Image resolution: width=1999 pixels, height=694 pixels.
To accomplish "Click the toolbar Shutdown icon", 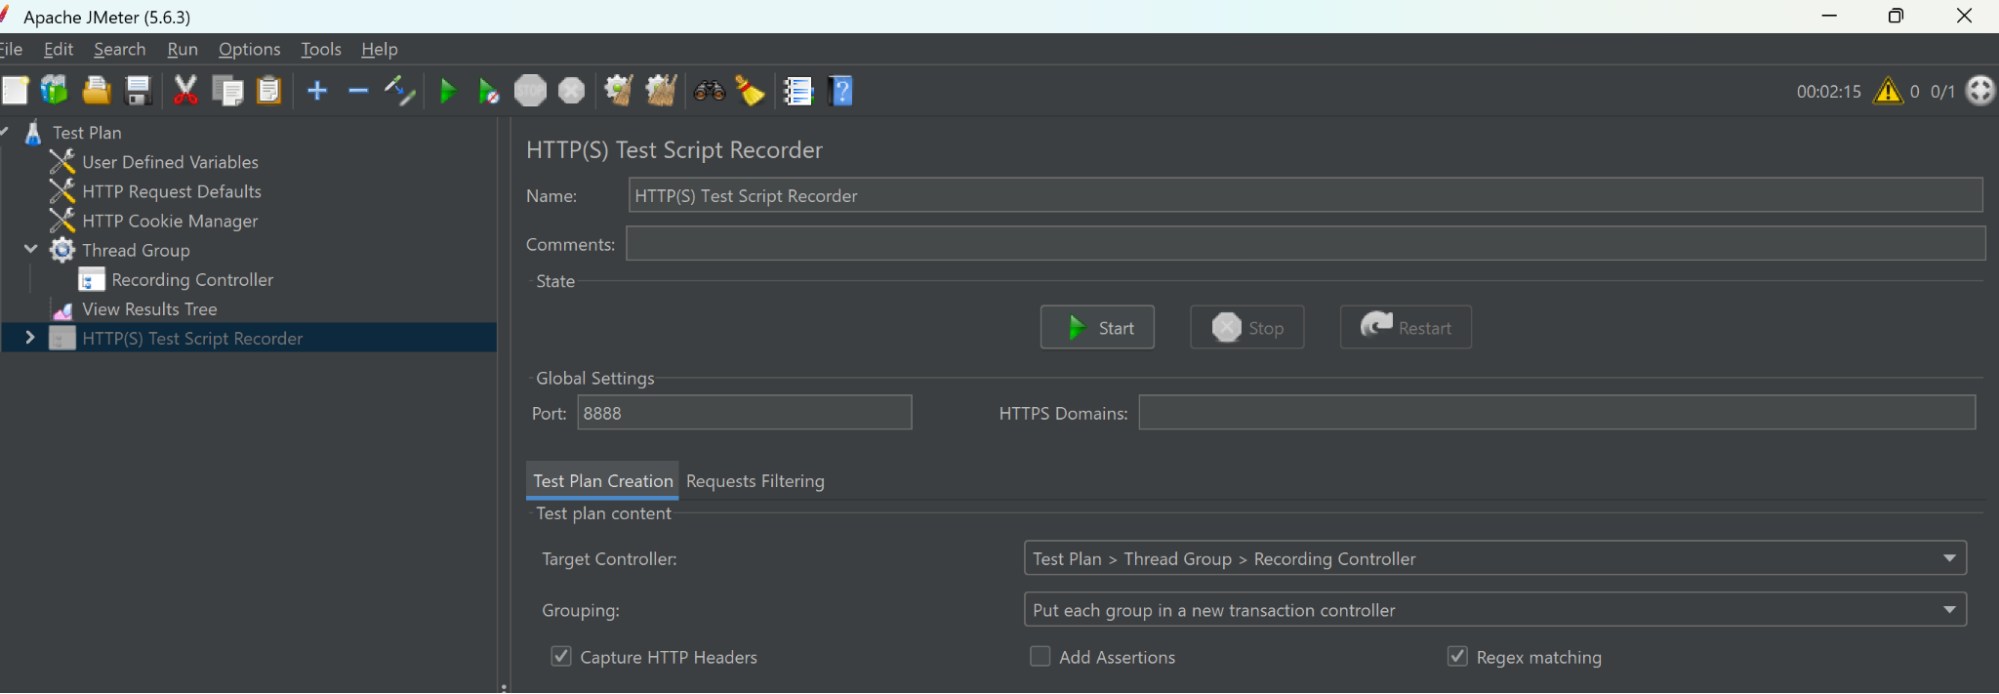I will pyautogui.click(x=571, y=91).
